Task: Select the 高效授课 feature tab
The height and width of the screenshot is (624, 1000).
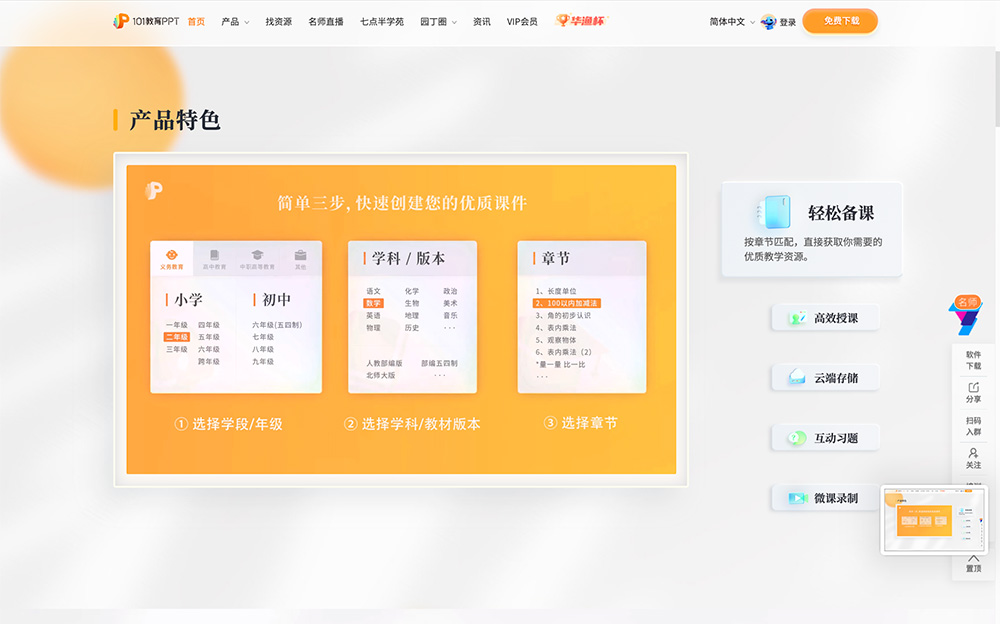Action: [825, 318]
